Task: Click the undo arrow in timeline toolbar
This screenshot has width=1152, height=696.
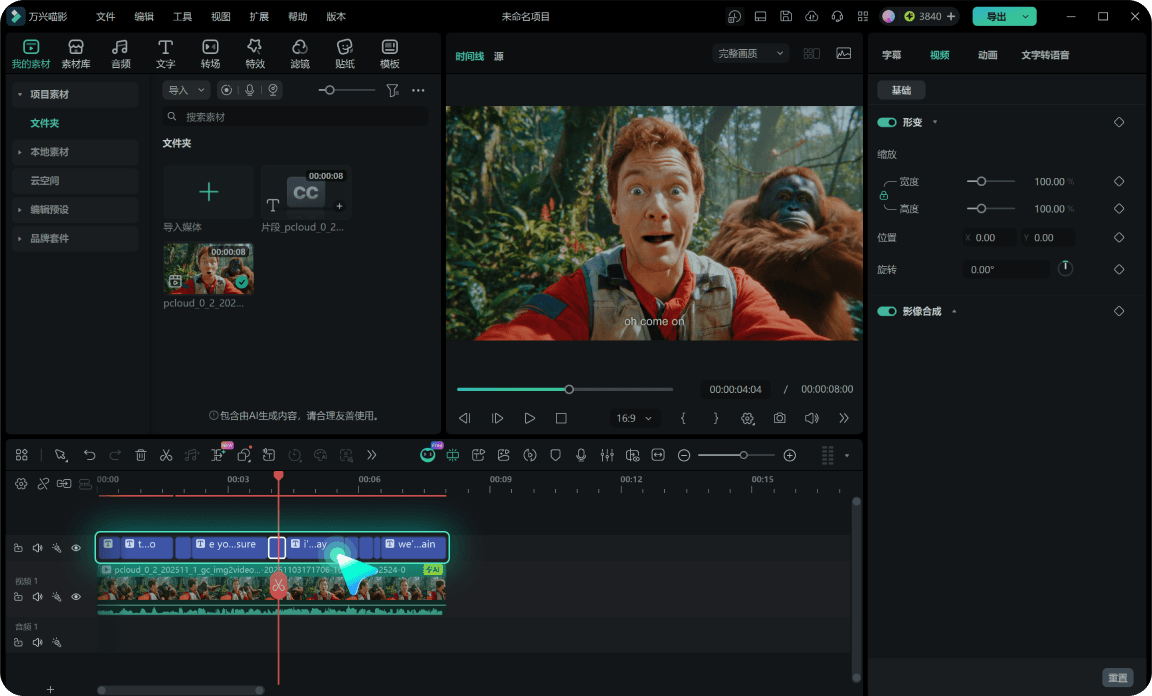Action: pyautogui.click(x=90, y=456)
